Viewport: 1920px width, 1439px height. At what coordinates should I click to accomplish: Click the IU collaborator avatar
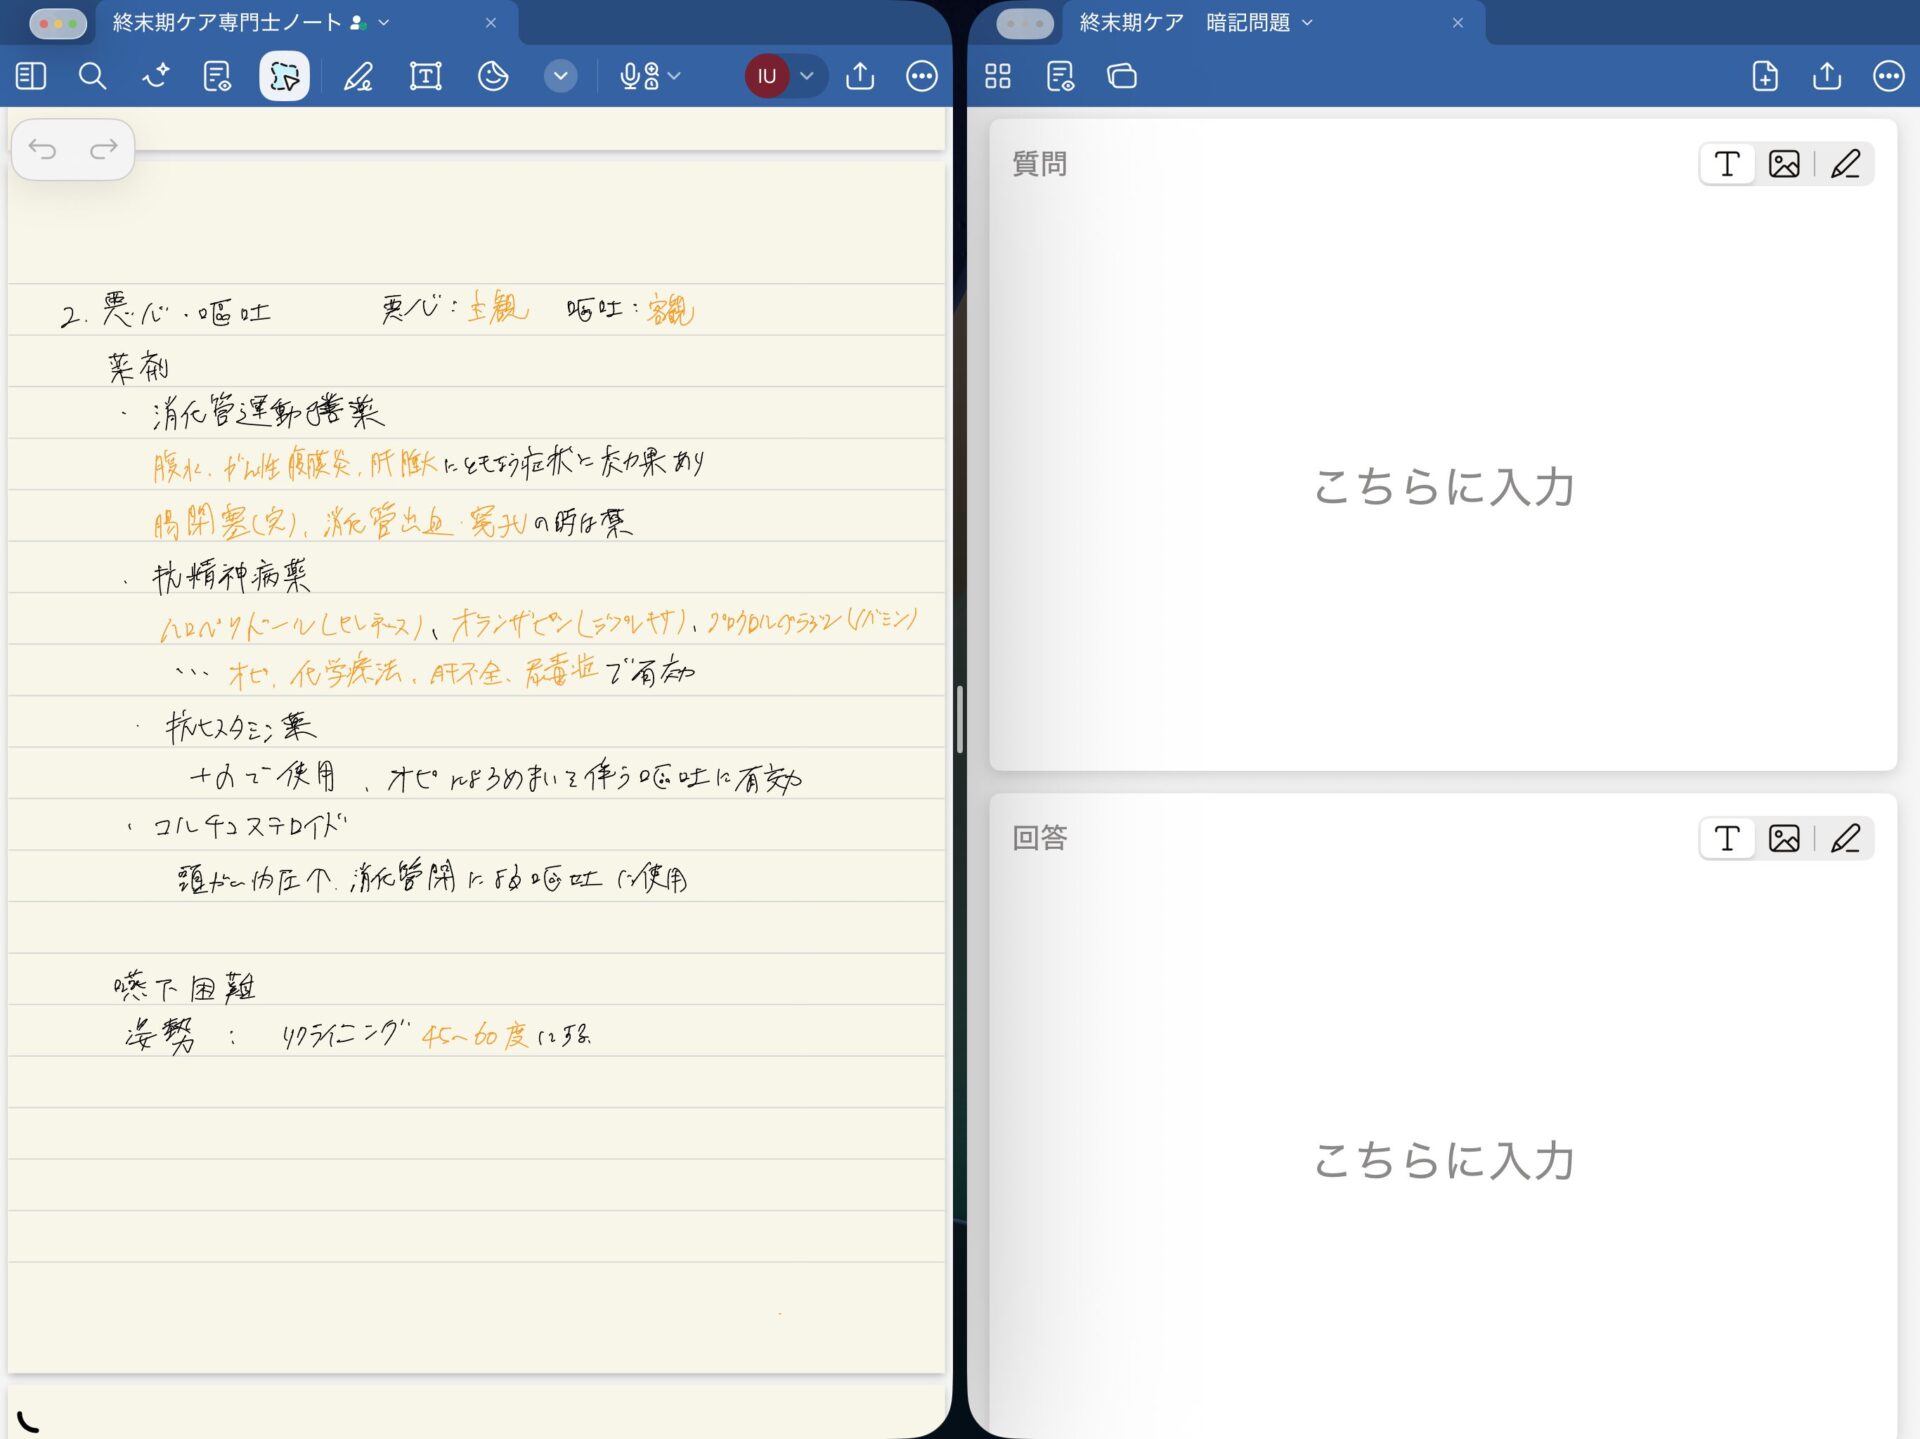pyautogui.click(x=767, y=76)
